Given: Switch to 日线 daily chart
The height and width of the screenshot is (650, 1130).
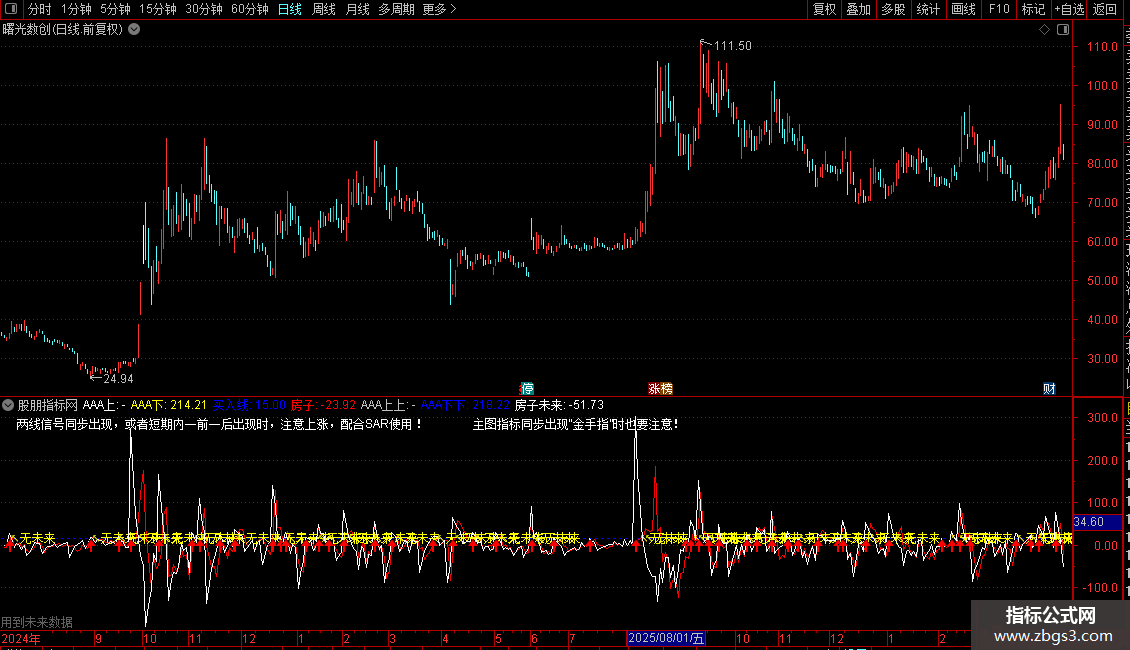Looking at the screenshot, I should click(x=290, y=9).
